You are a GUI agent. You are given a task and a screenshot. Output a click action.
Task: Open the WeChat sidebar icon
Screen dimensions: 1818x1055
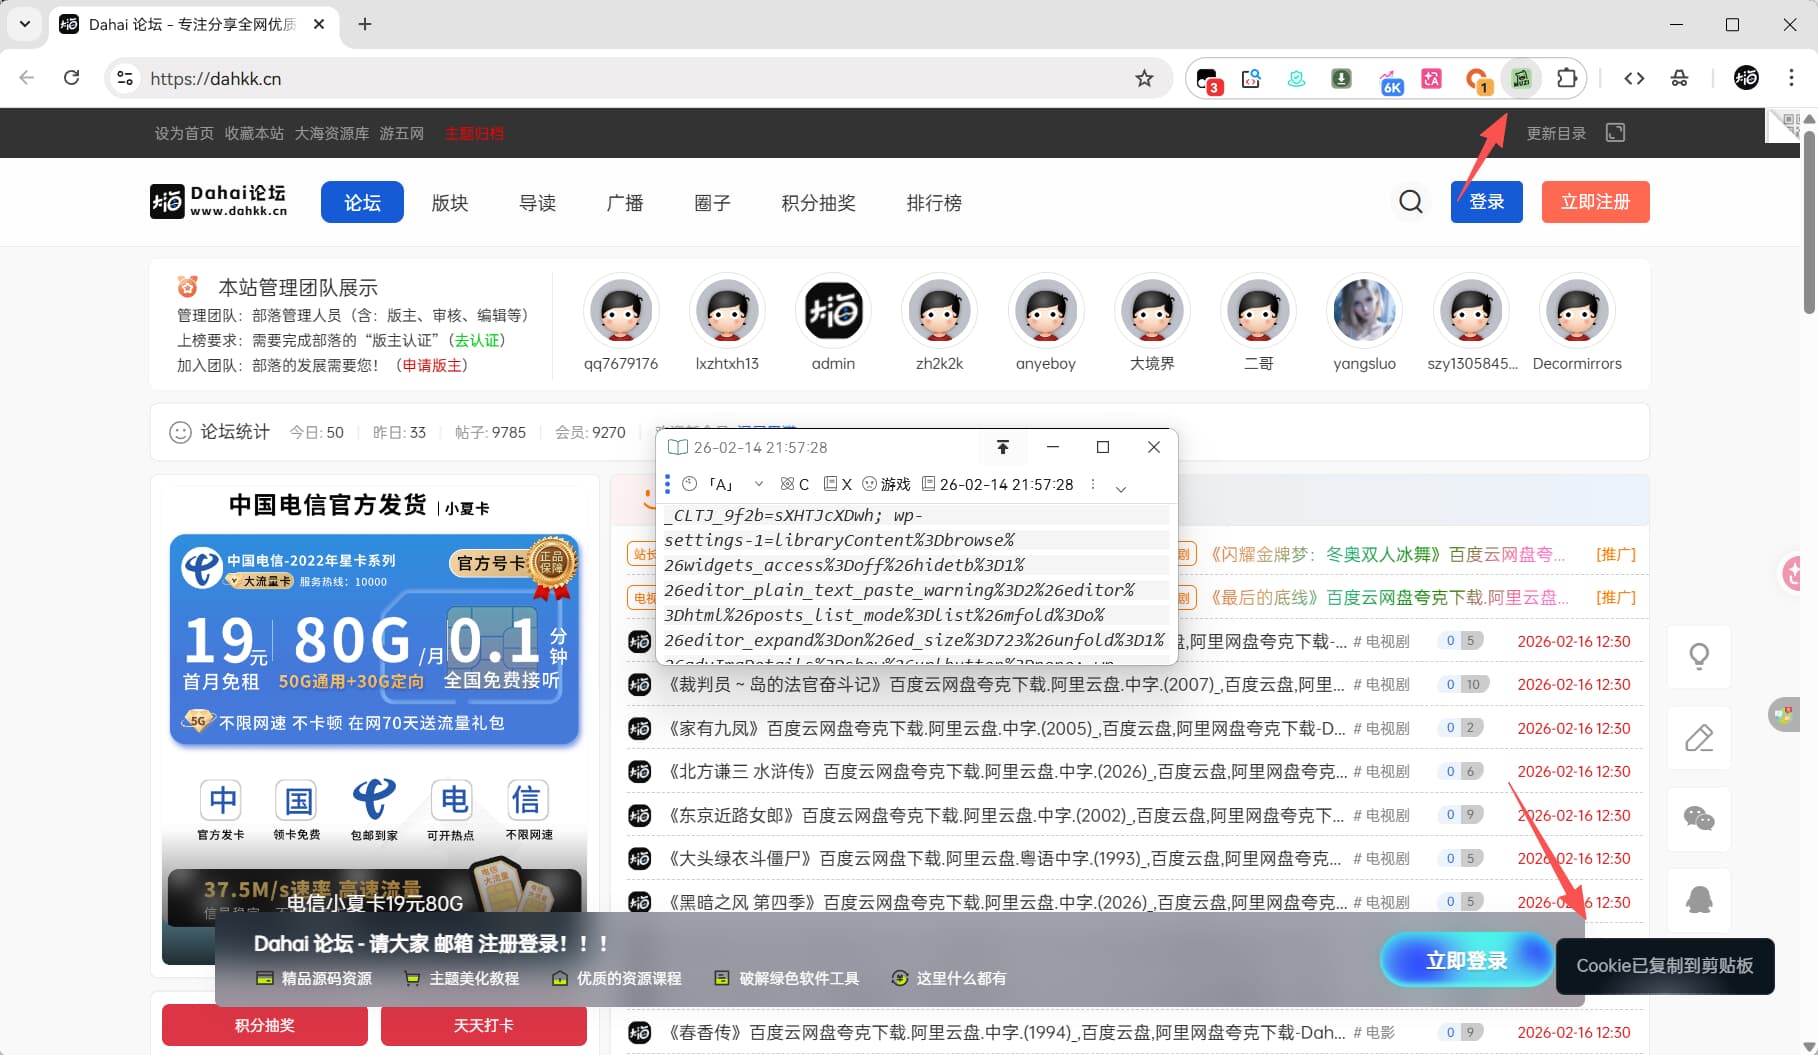[1699, 820]
